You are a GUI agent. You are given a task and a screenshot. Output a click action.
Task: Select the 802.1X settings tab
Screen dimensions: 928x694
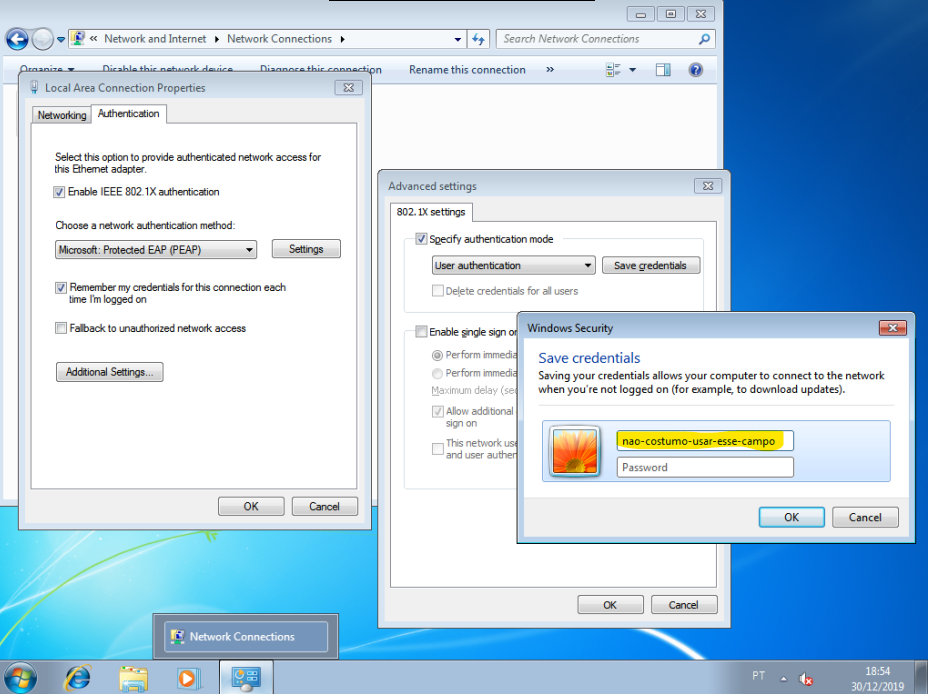click(x=431, y=212)
